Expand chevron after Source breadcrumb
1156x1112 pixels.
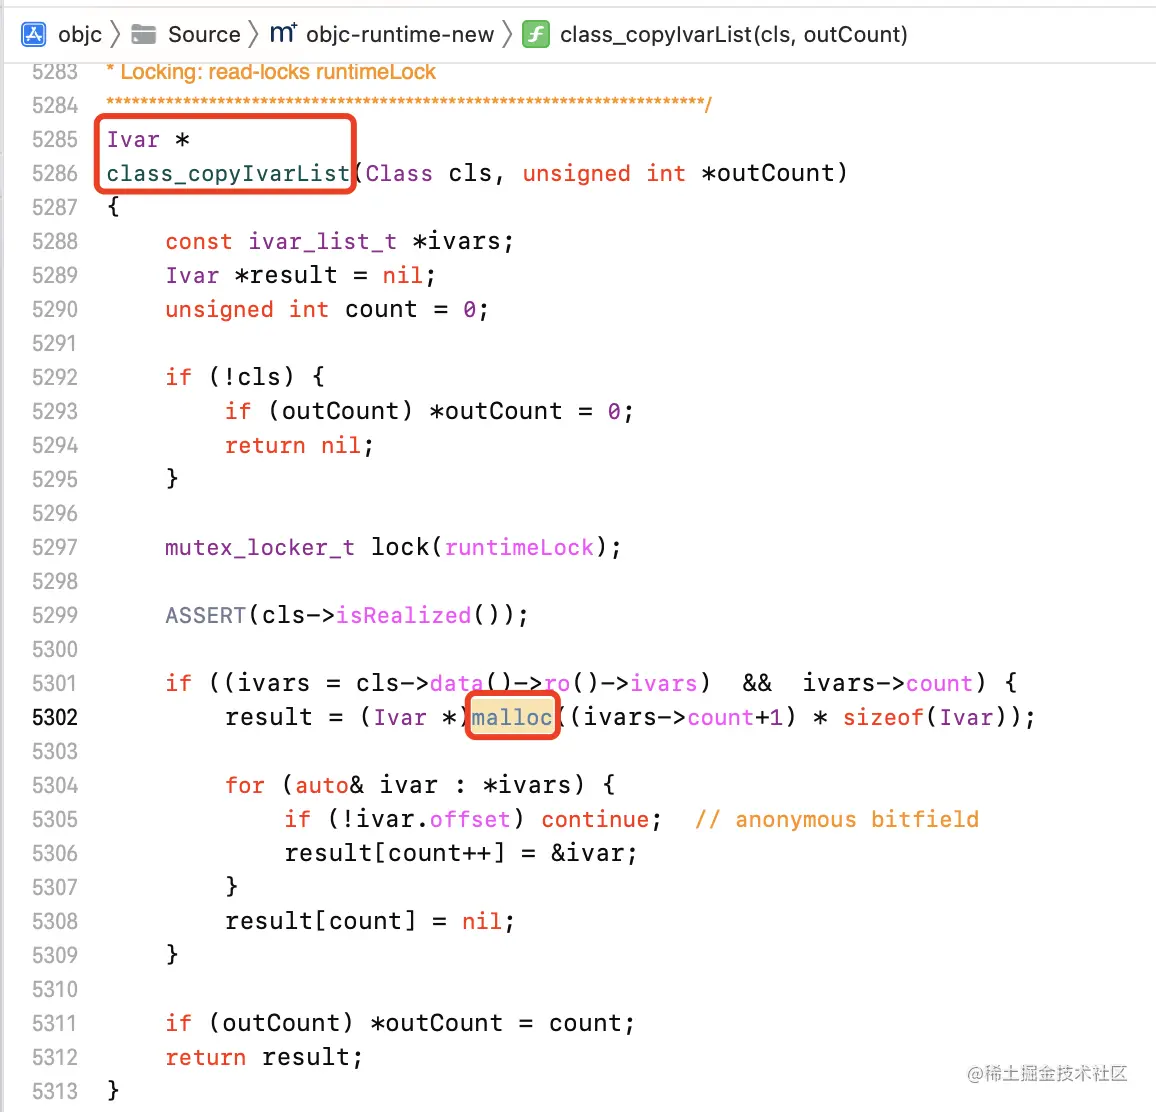pos(254,34)
